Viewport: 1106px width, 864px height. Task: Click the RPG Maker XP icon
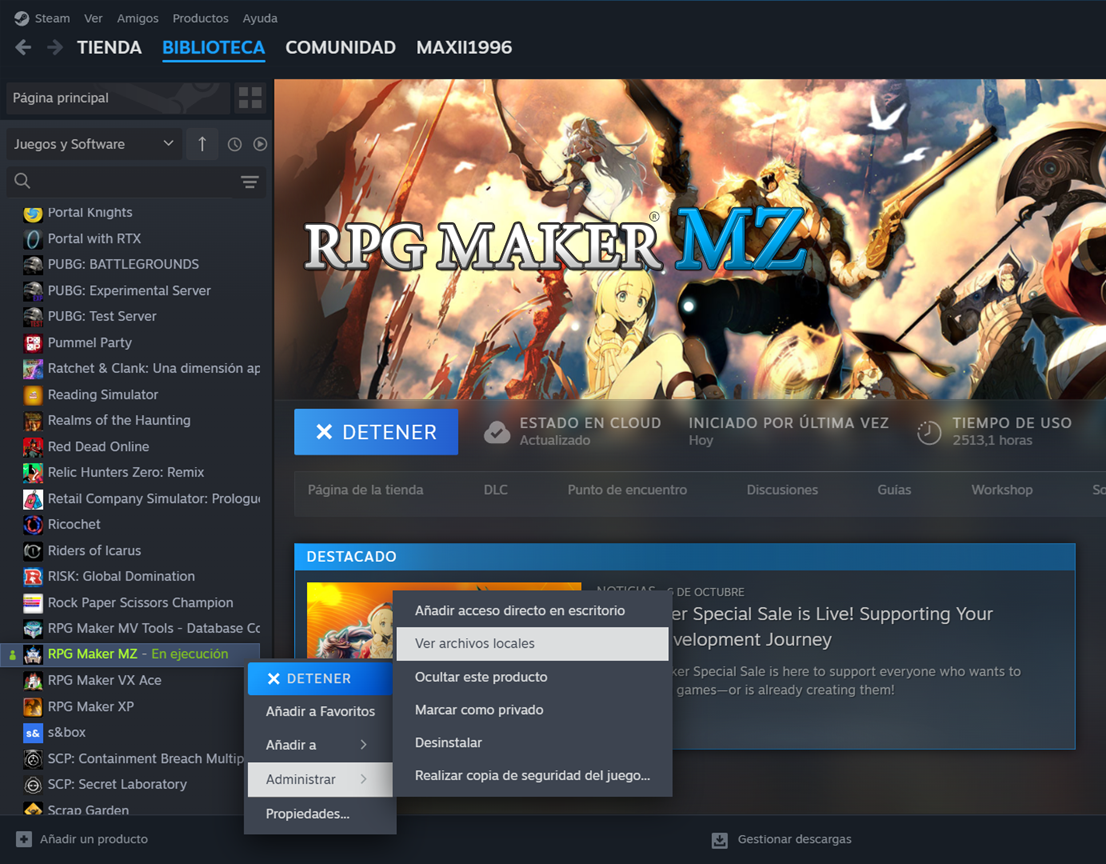click(x=33, y=707)
